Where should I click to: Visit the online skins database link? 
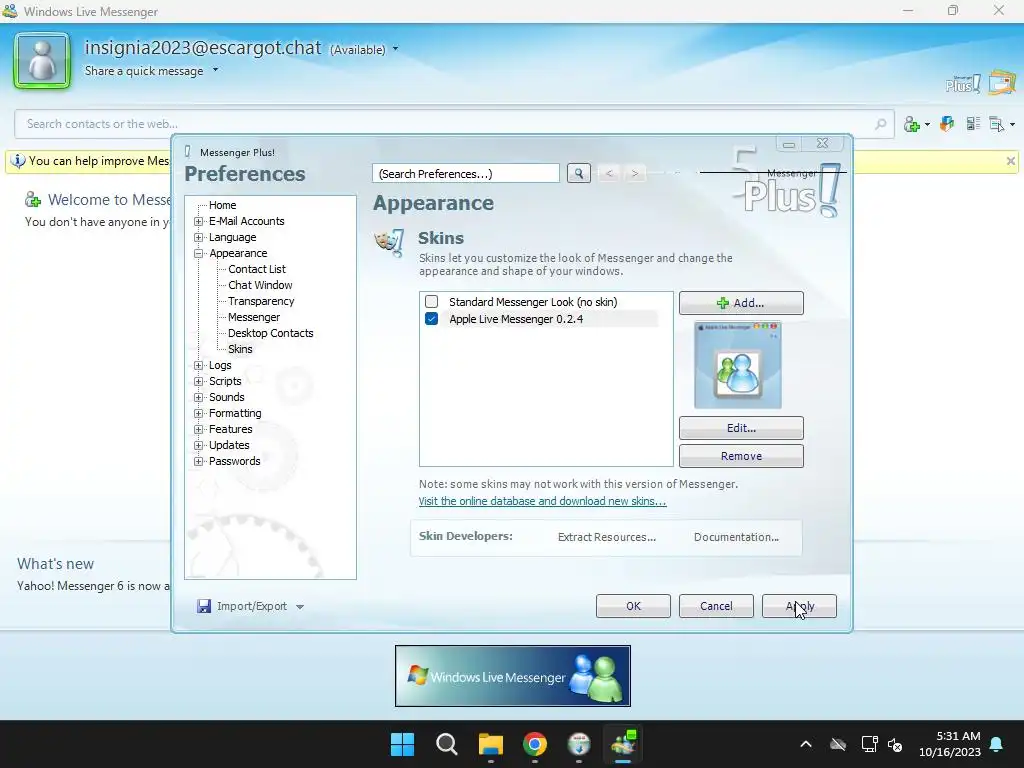(542, 501)
